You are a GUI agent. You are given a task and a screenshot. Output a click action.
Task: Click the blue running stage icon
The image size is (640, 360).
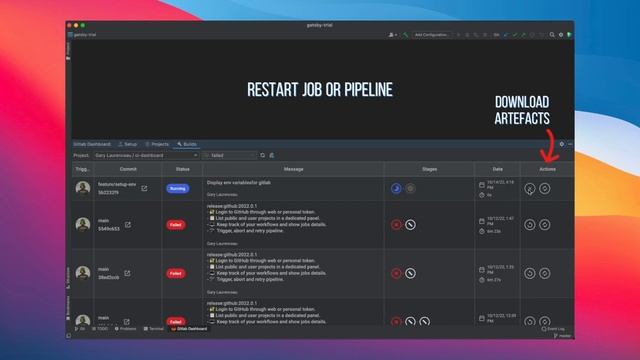(x=396, y=188)
